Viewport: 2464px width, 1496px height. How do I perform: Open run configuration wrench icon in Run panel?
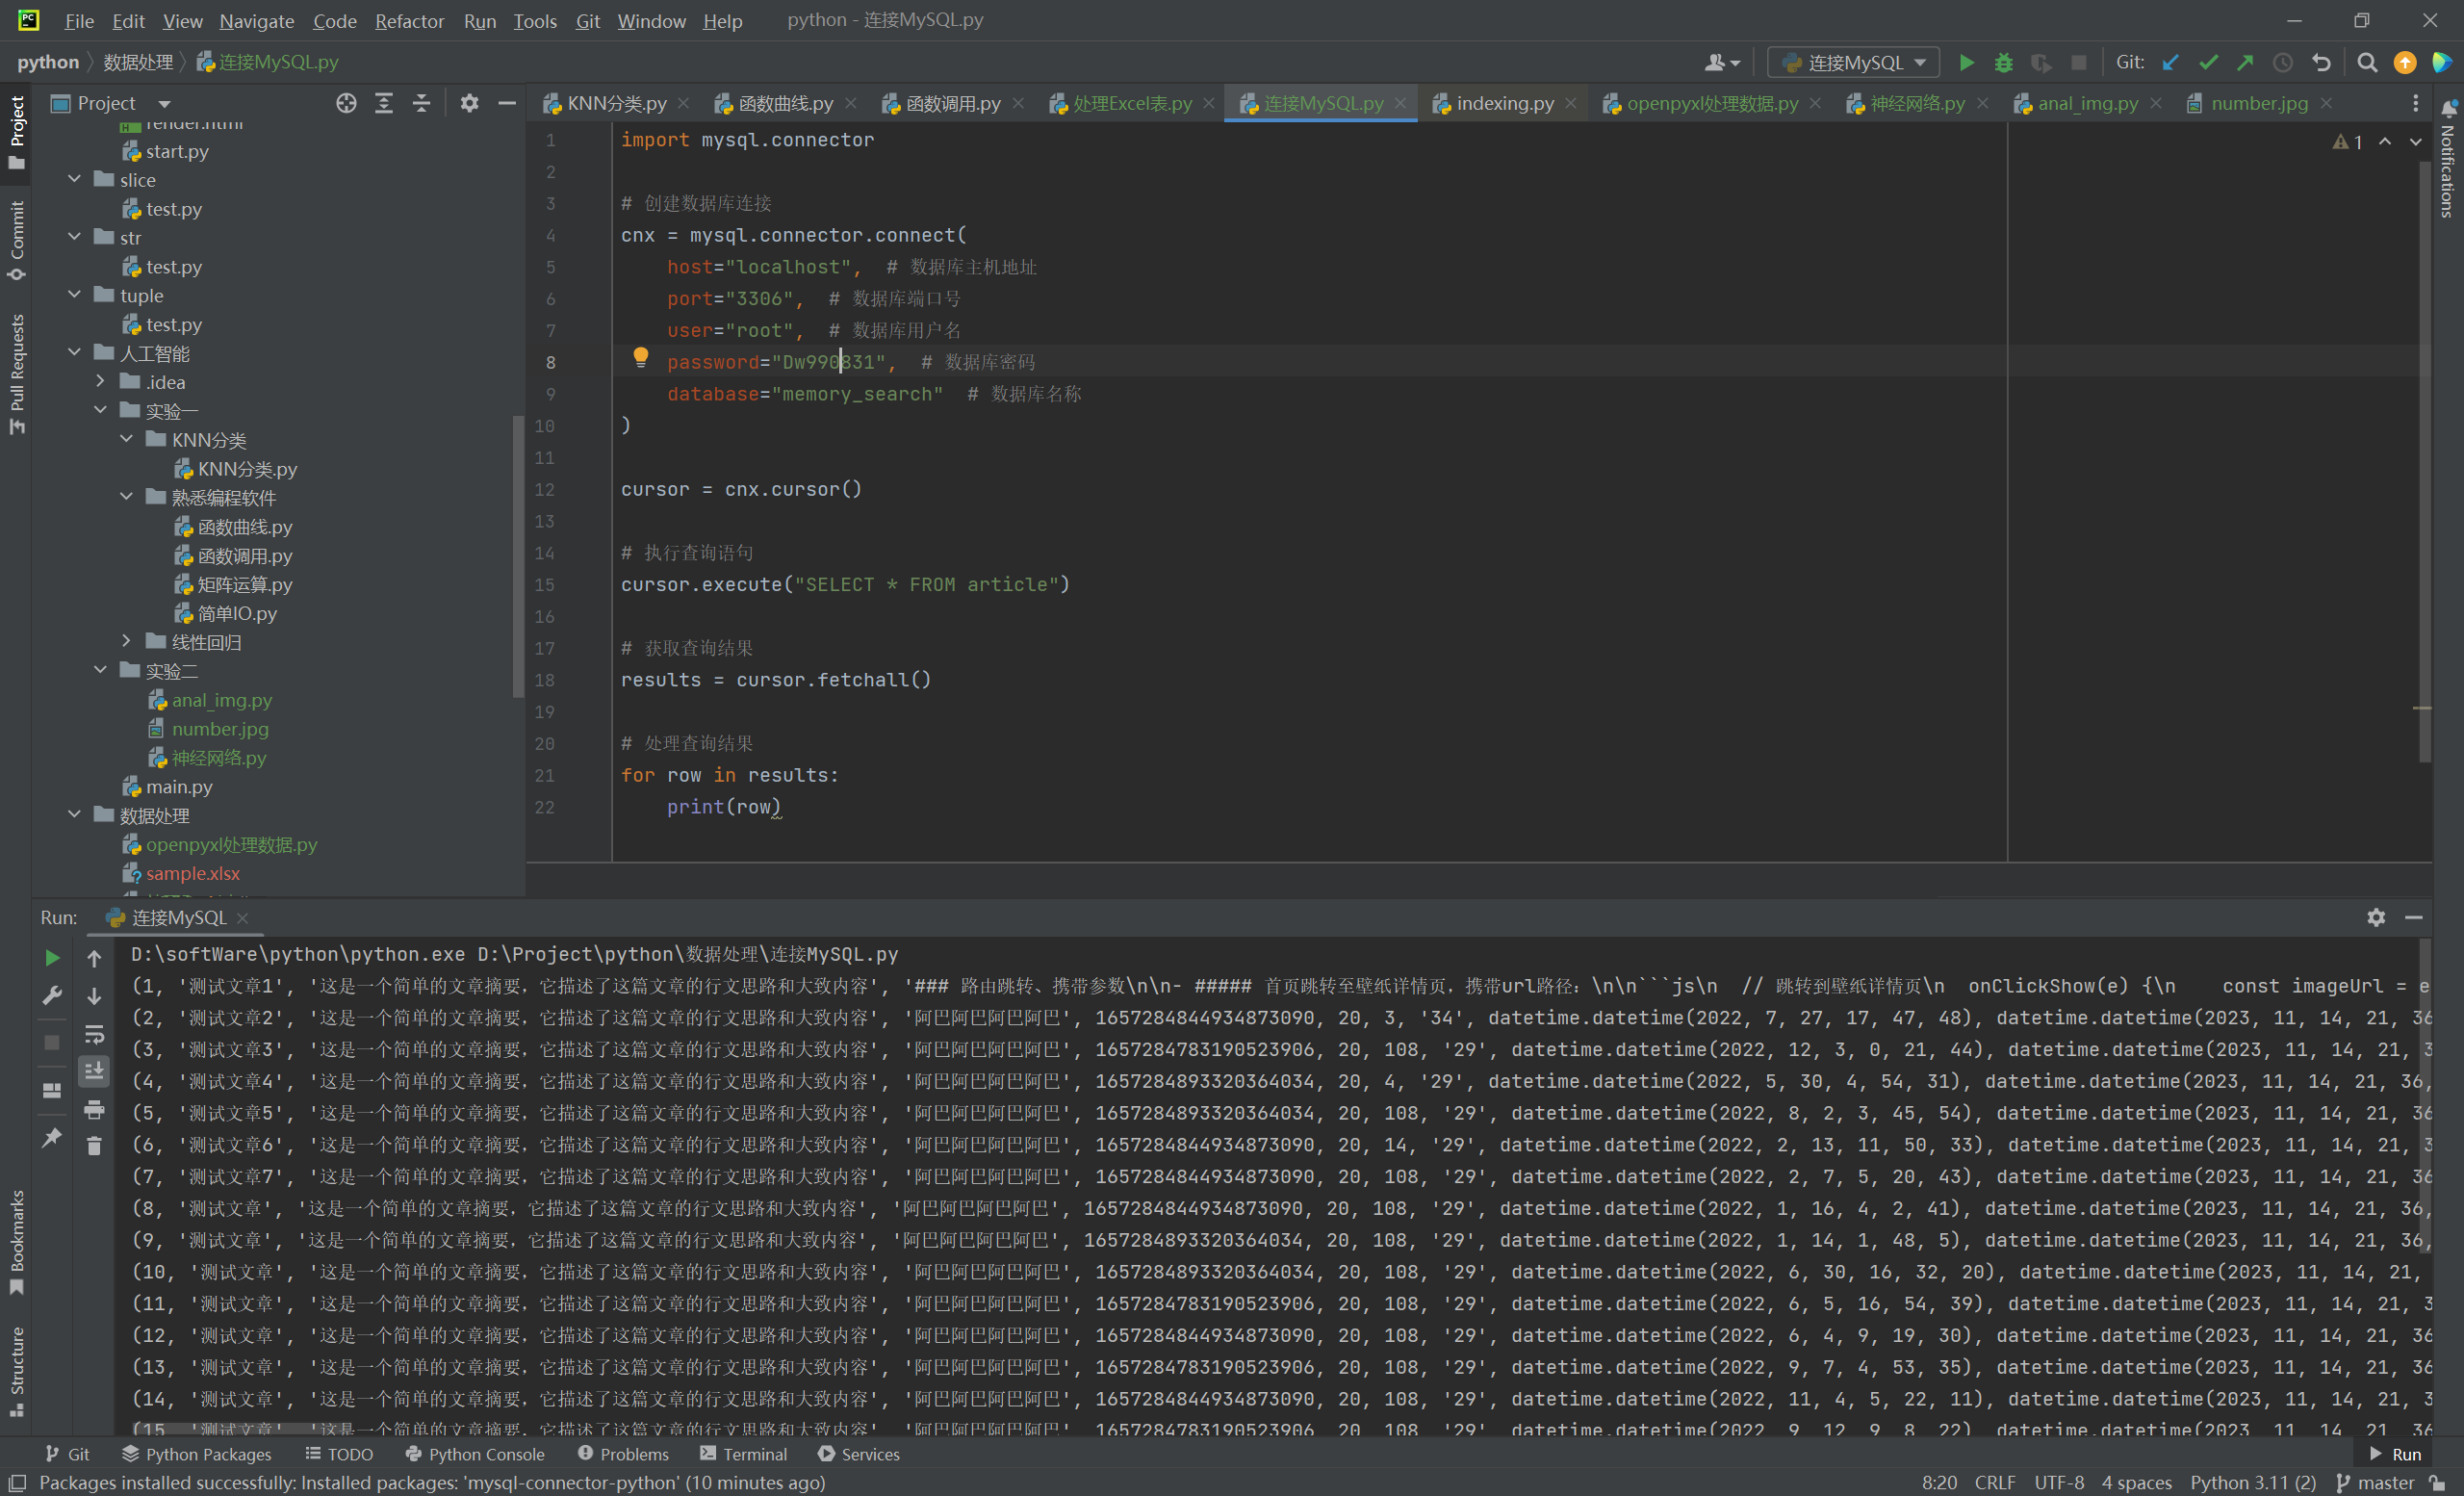[x=52, y=996]
